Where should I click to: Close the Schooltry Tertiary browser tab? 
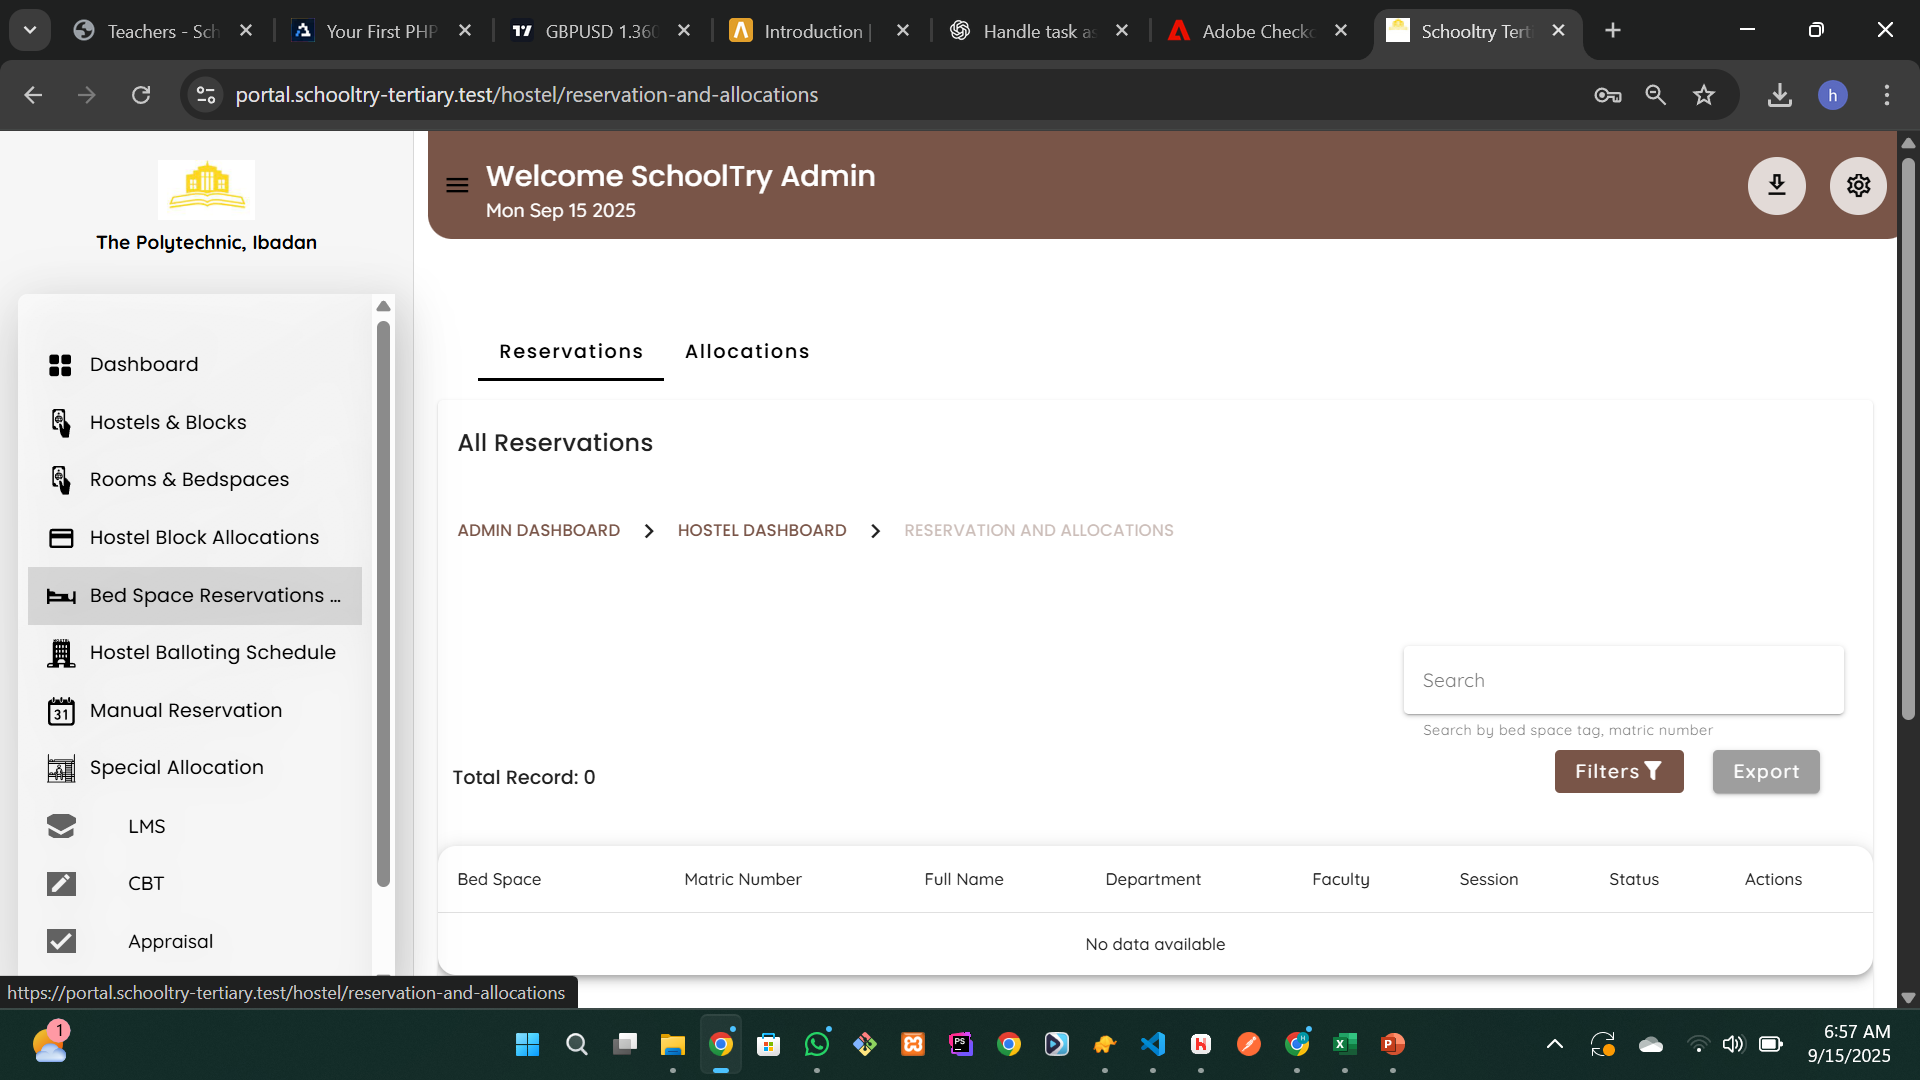pos(1558,31)
